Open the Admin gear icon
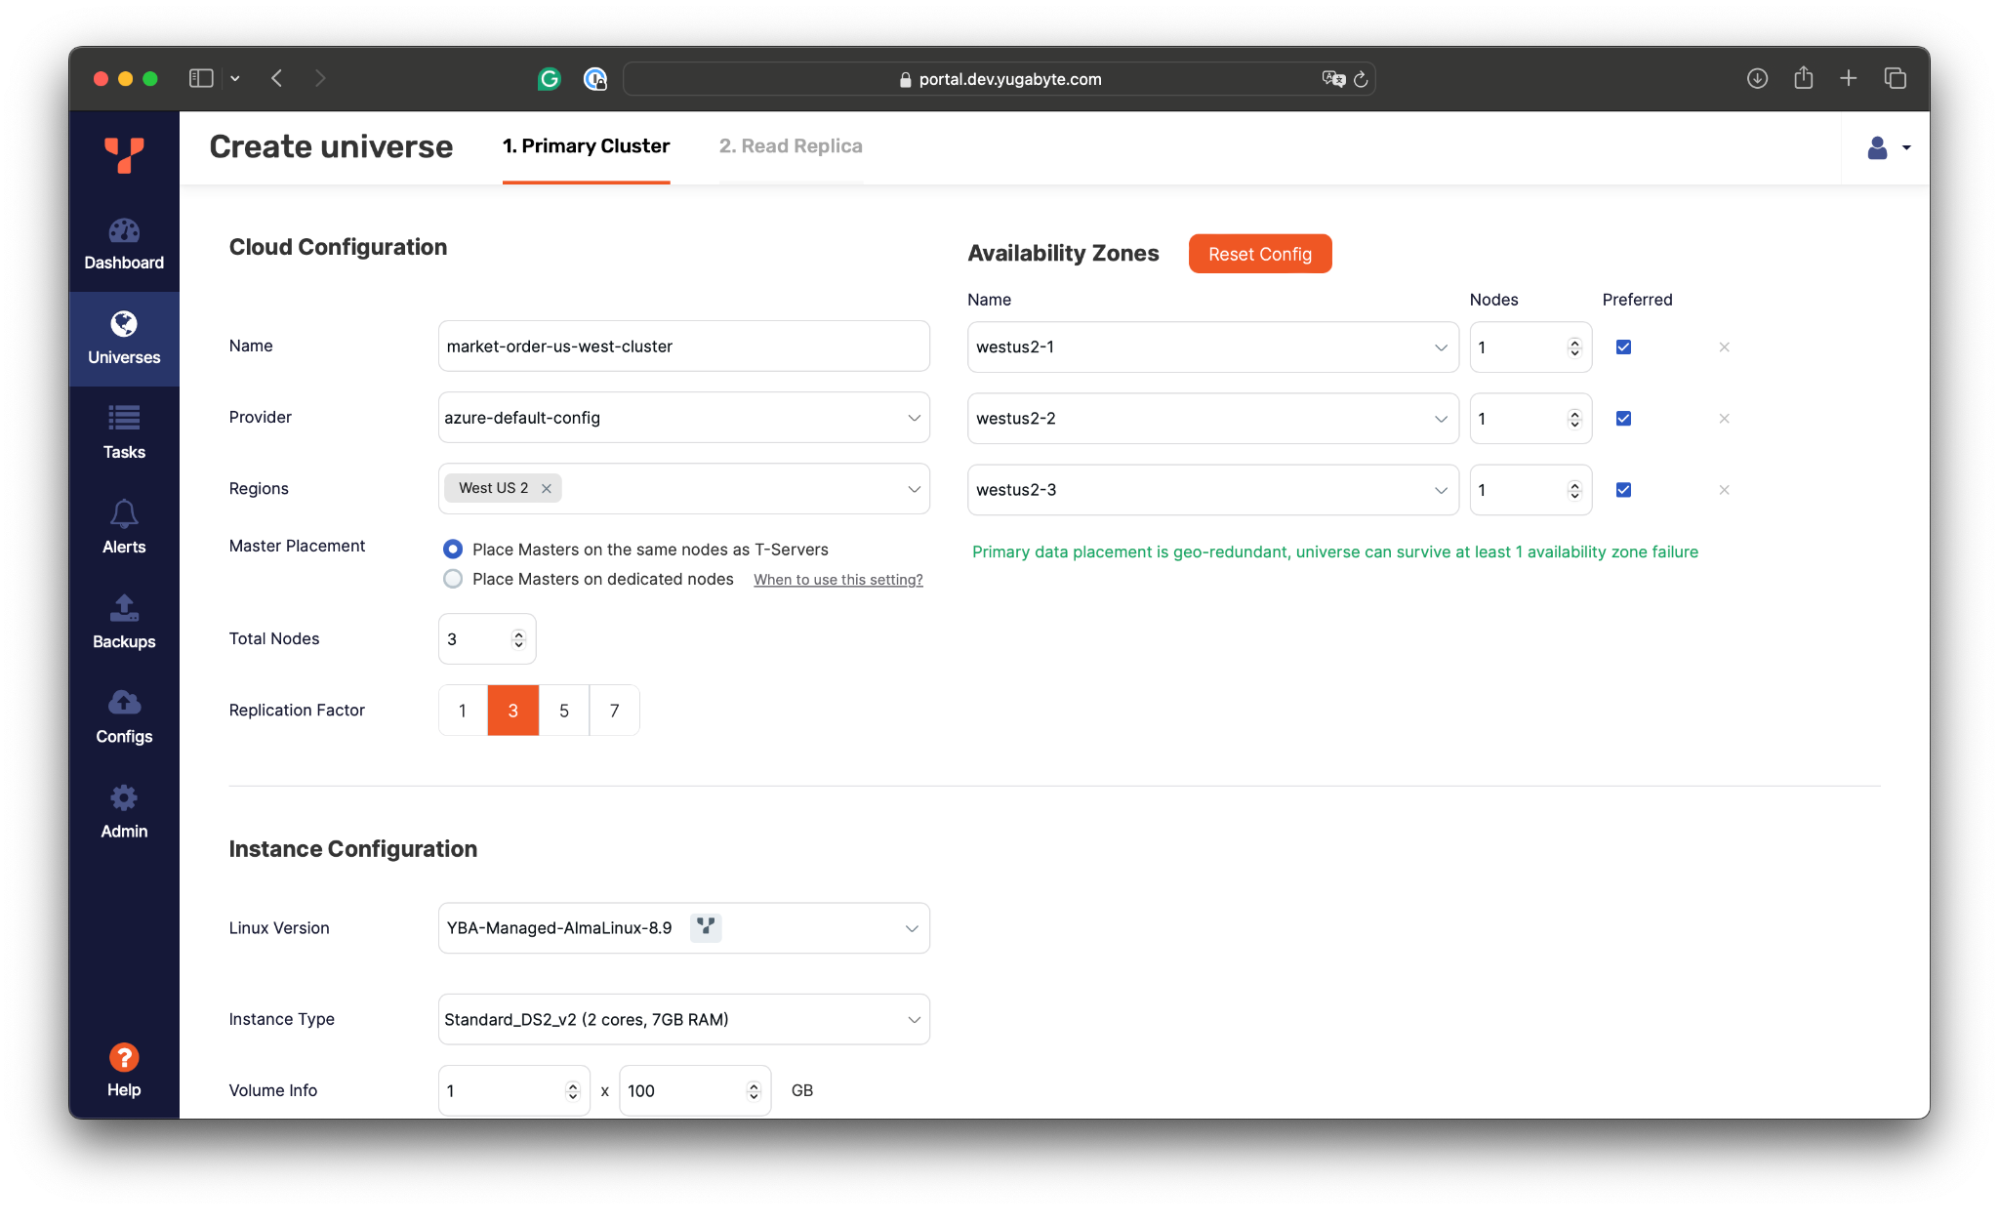The image size is (1999, 1211). tap(124, 811)
